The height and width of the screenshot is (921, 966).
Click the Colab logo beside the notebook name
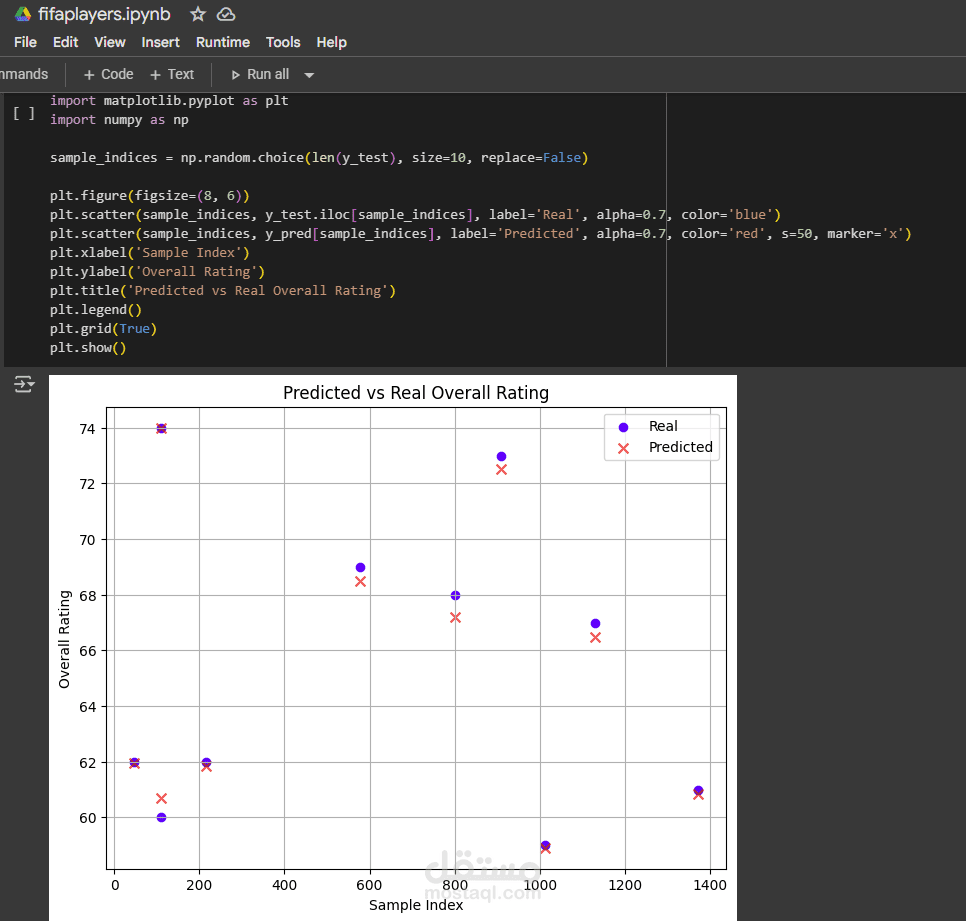click(x=22, y=14)
